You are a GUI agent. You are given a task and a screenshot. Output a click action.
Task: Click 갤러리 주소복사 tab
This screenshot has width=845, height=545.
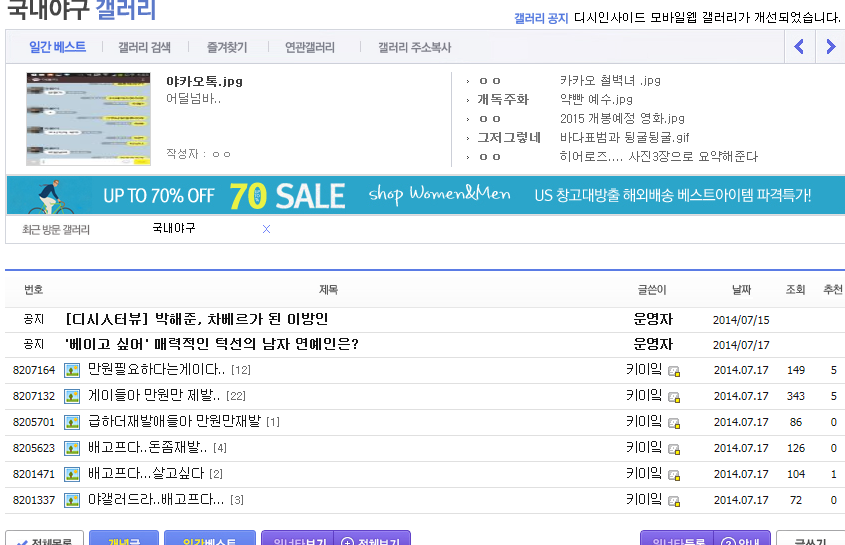(414, 47)
